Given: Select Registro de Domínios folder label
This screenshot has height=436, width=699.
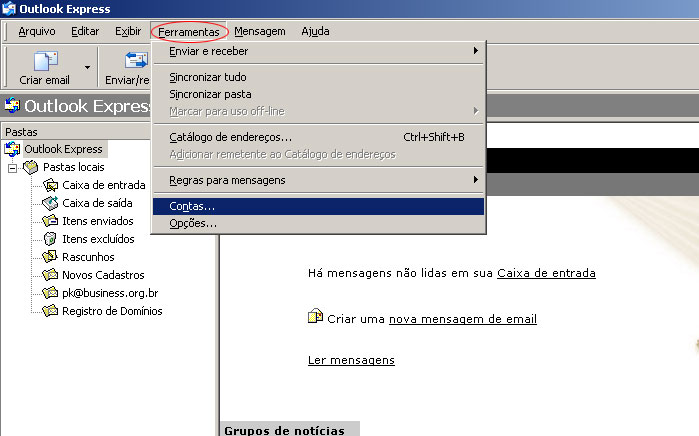Looking at the screenshot, I should (112, 311).
